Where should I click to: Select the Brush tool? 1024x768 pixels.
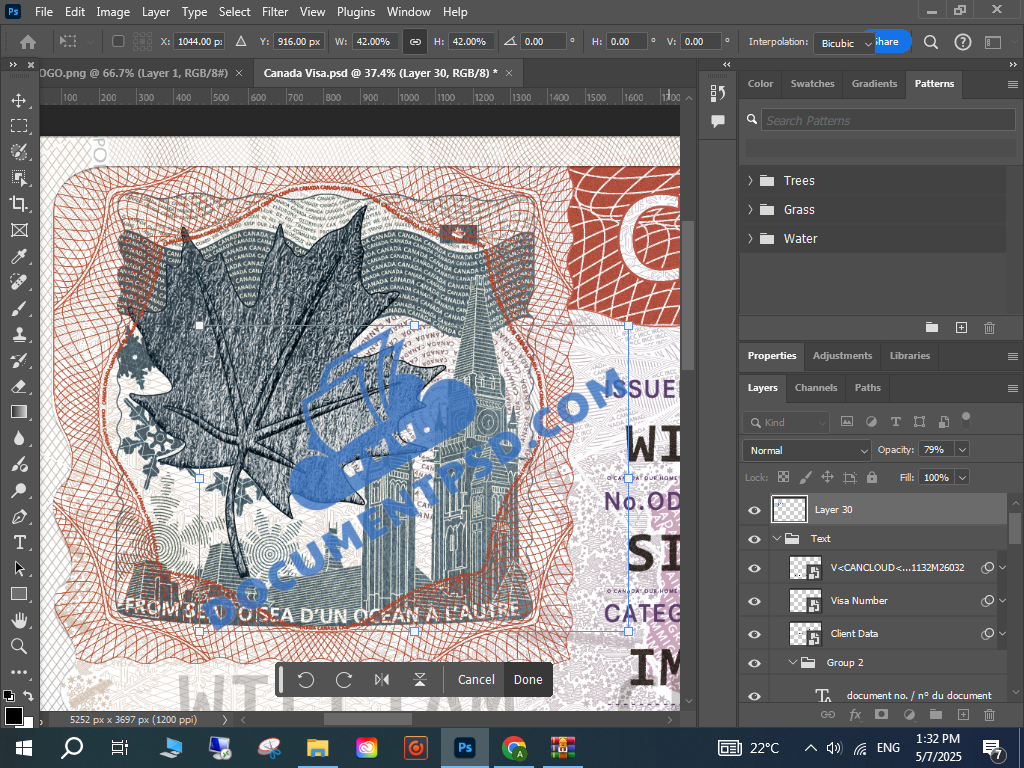[19, 308]
